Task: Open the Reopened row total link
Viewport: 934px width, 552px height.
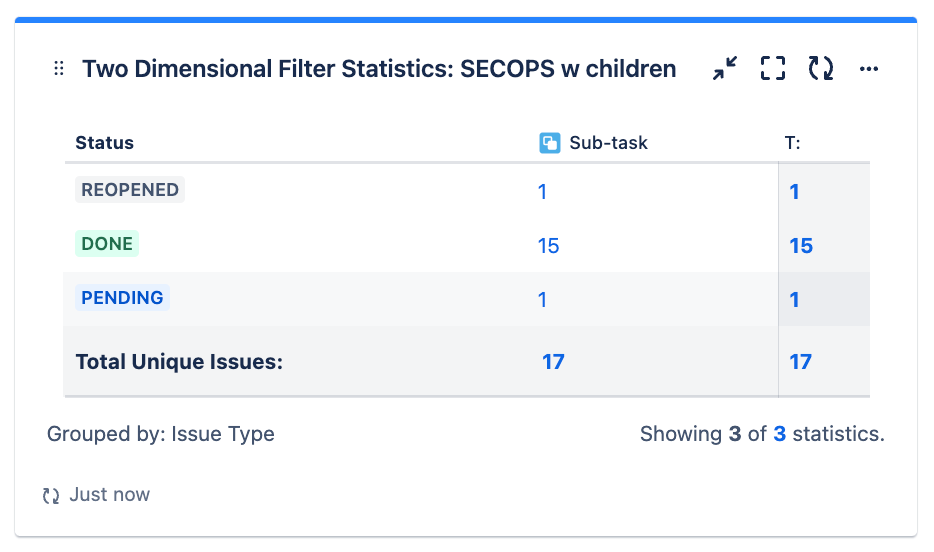Action: click(794, 191)
